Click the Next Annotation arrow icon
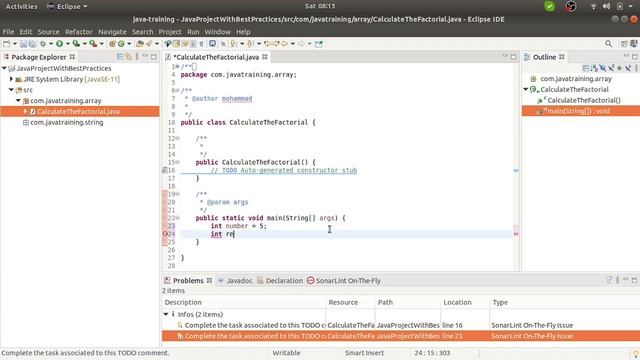This screenshot has width=640, height=360. [233, 44]
